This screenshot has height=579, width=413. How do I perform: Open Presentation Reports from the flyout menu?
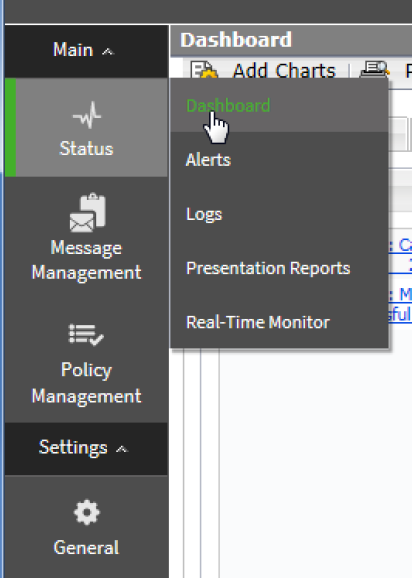268,268
